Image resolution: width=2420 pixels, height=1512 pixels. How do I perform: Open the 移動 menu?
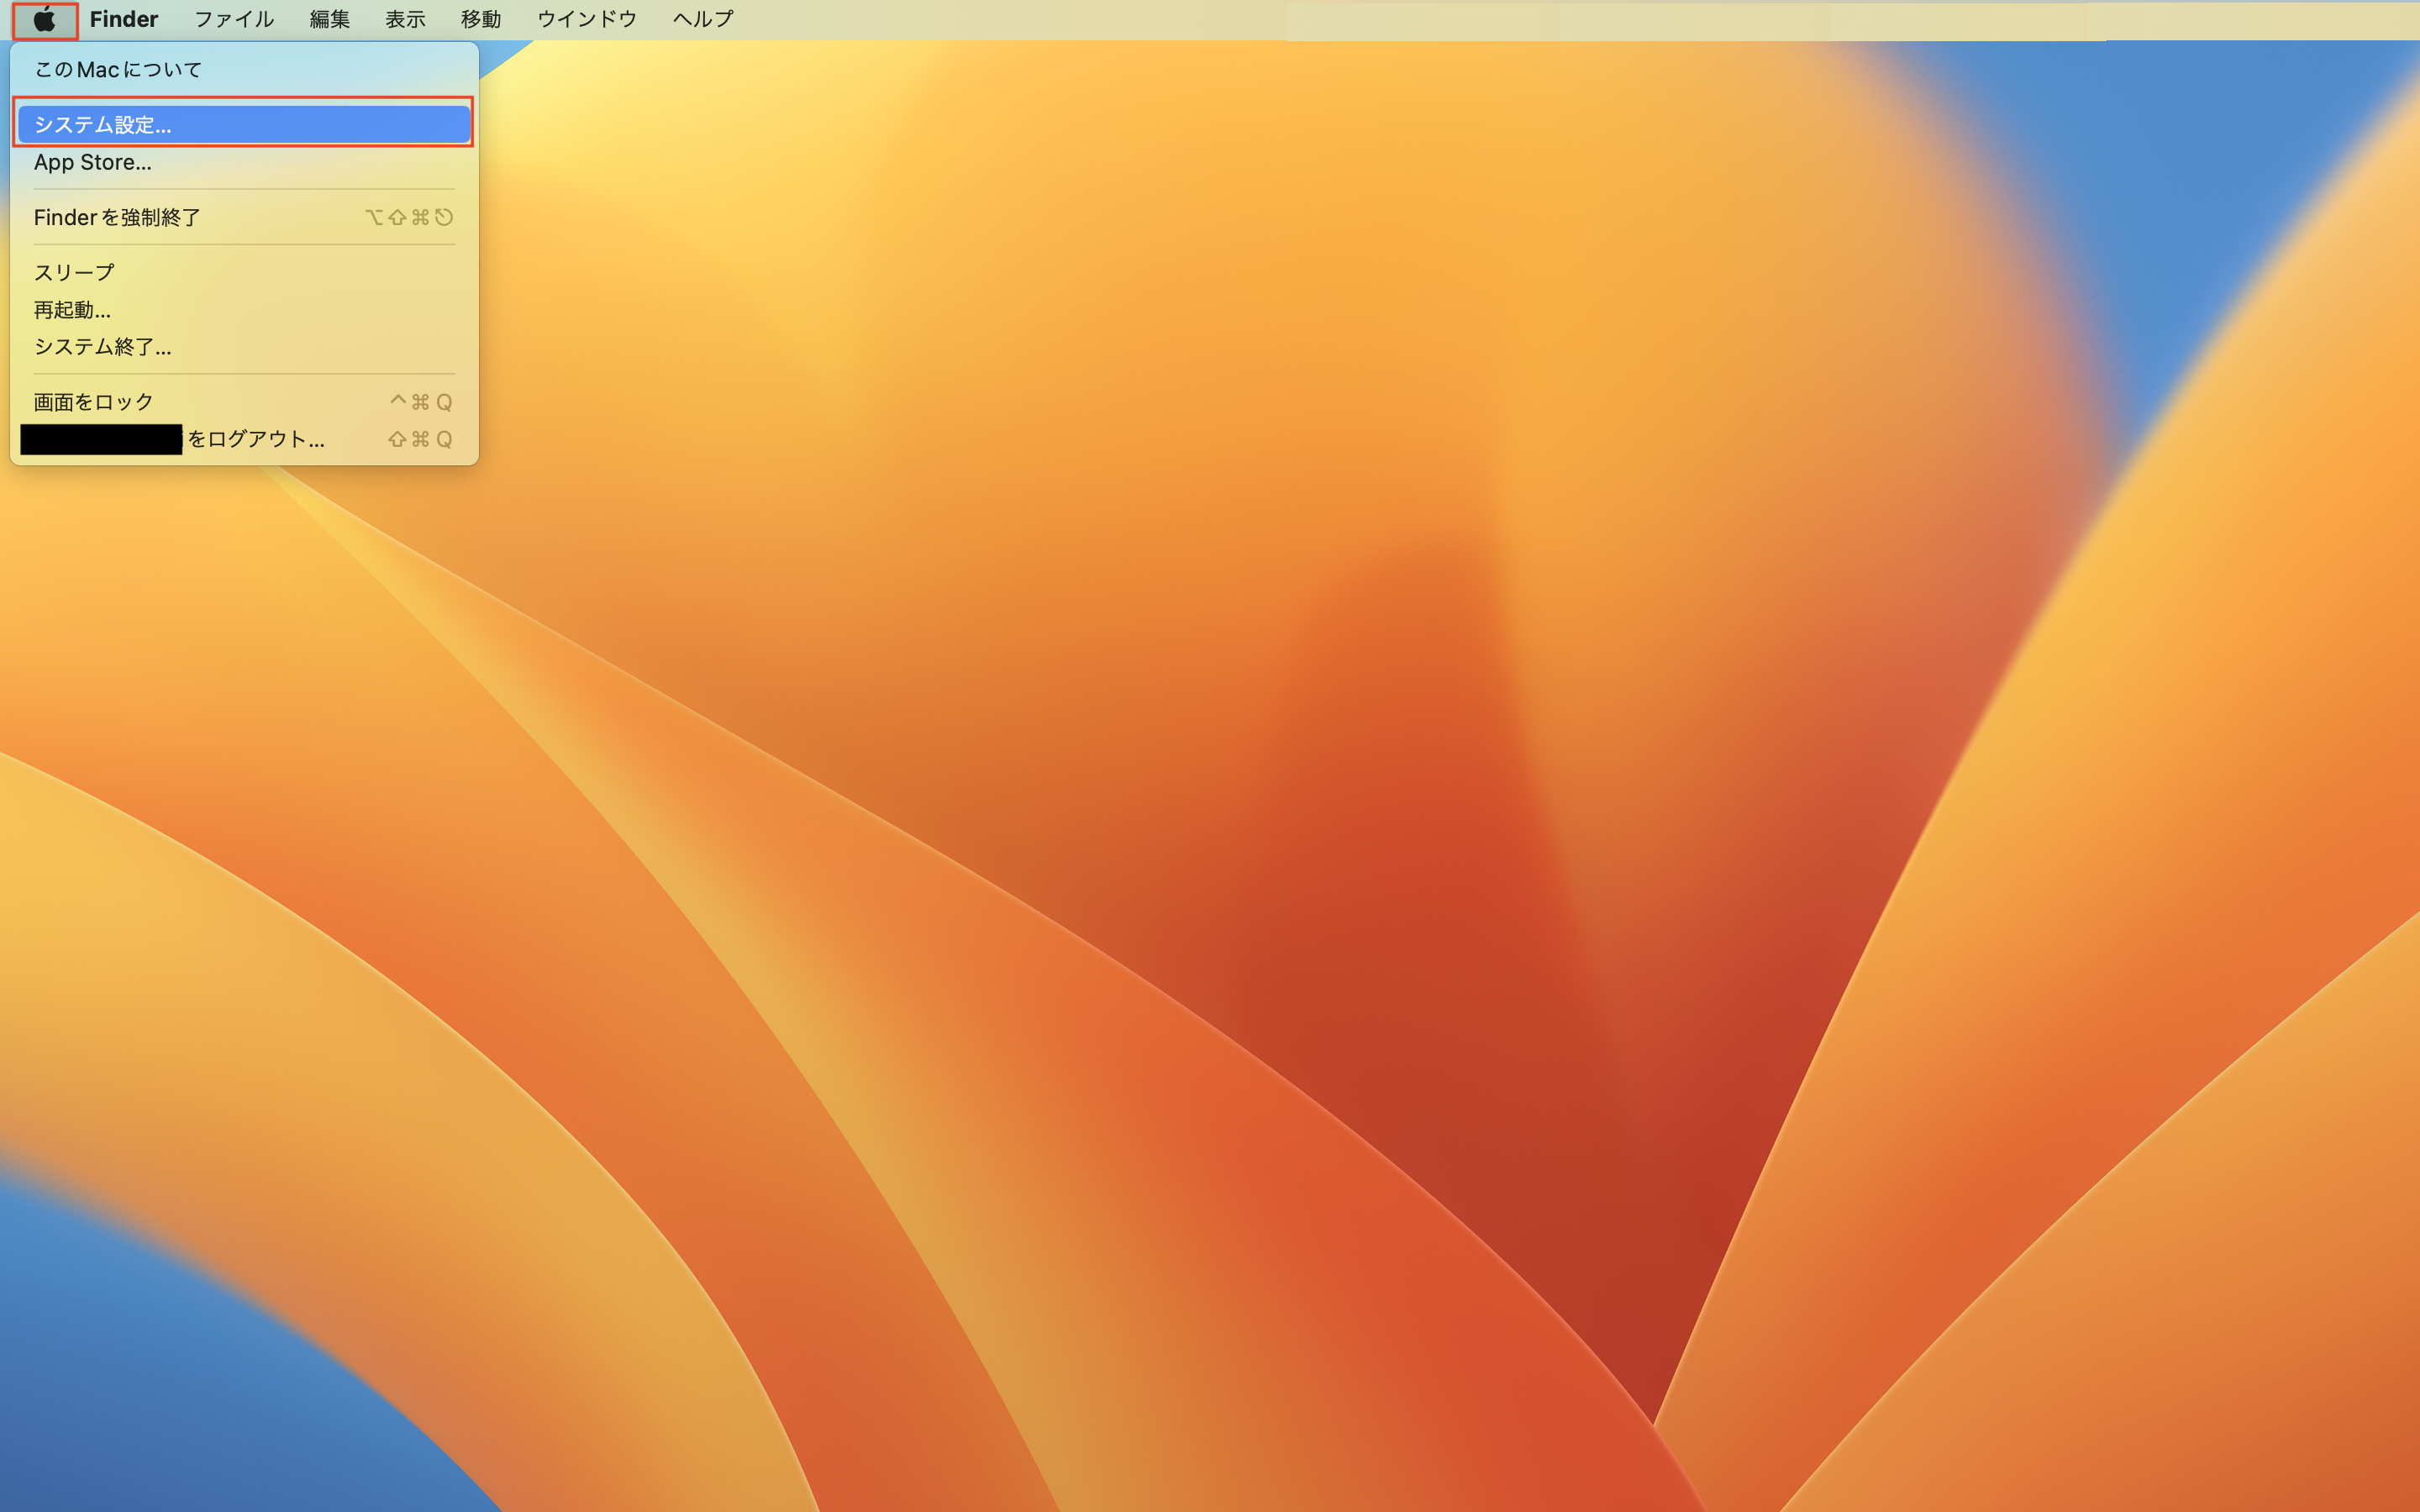[x=480, y=20]
